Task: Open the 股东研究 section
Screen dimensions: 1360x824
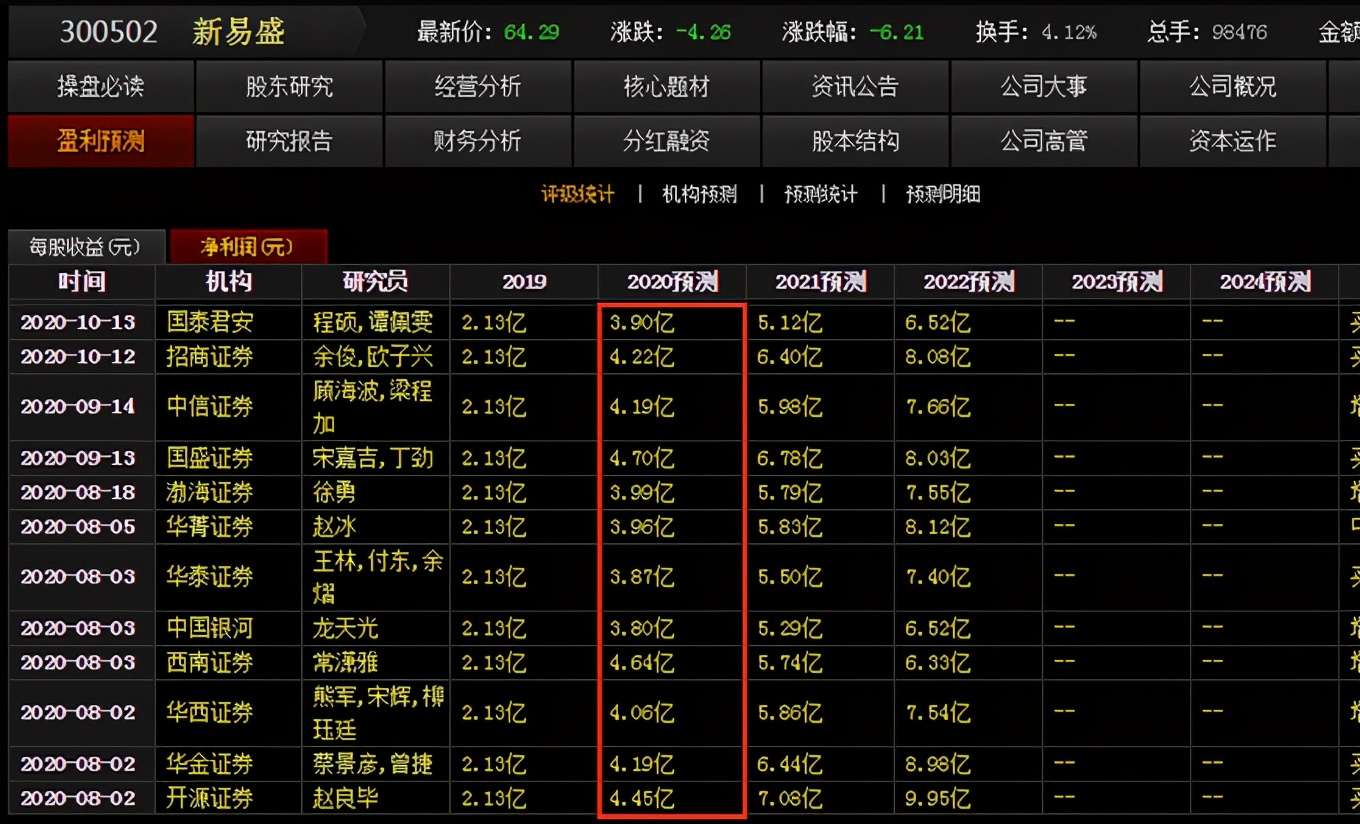Action: coord(288,86)
